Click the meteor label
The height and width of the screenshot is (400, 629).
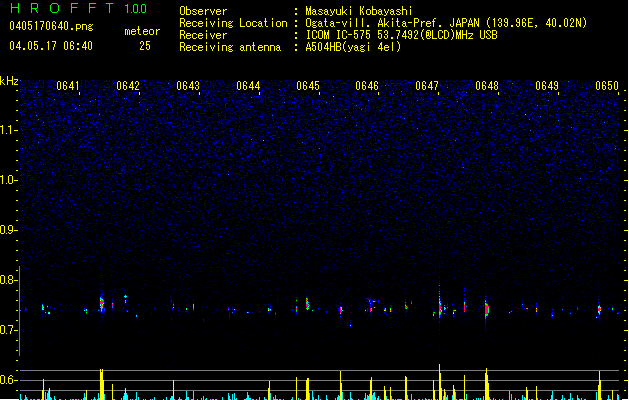pos(142,31)
